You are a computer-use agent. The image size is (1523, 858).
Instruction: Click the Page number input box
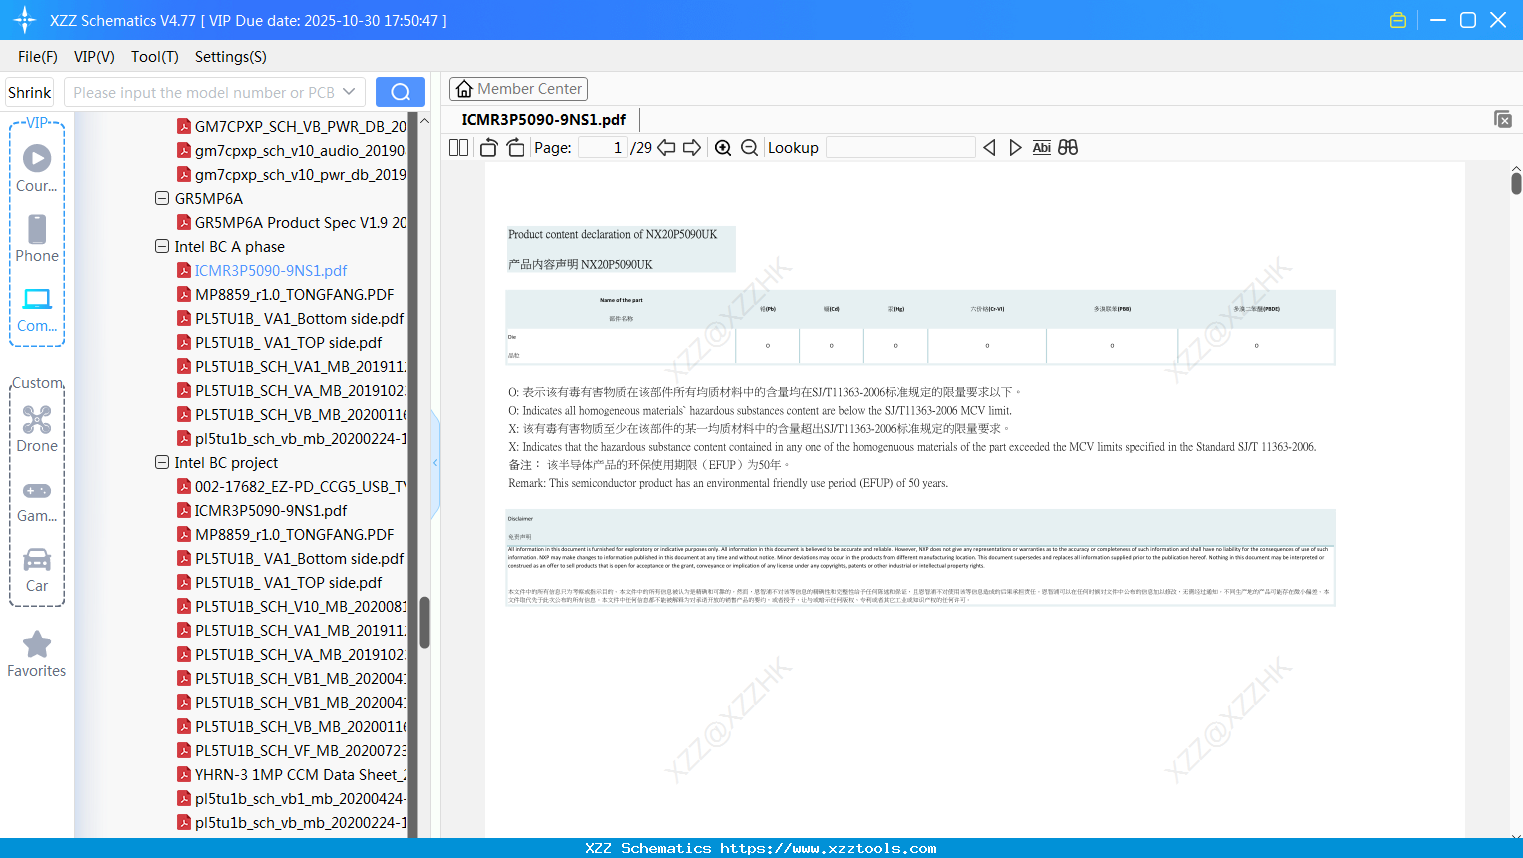[x=603, y=148]
